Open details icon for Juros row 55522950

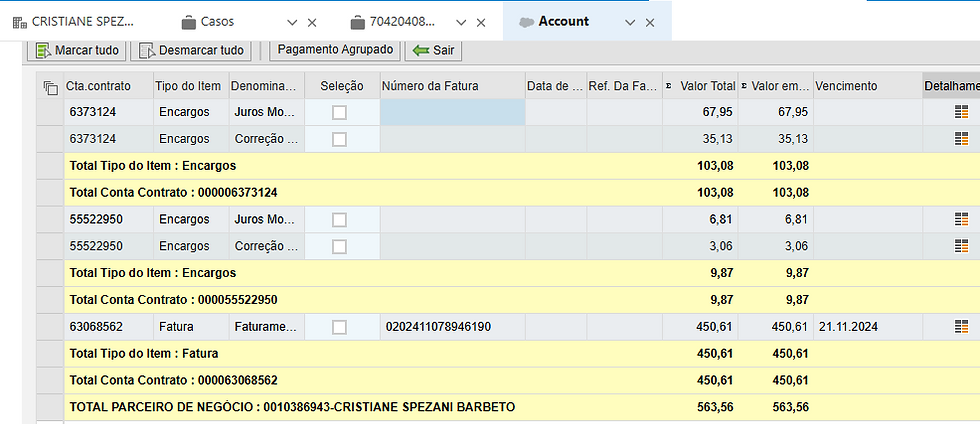point(962,219)
